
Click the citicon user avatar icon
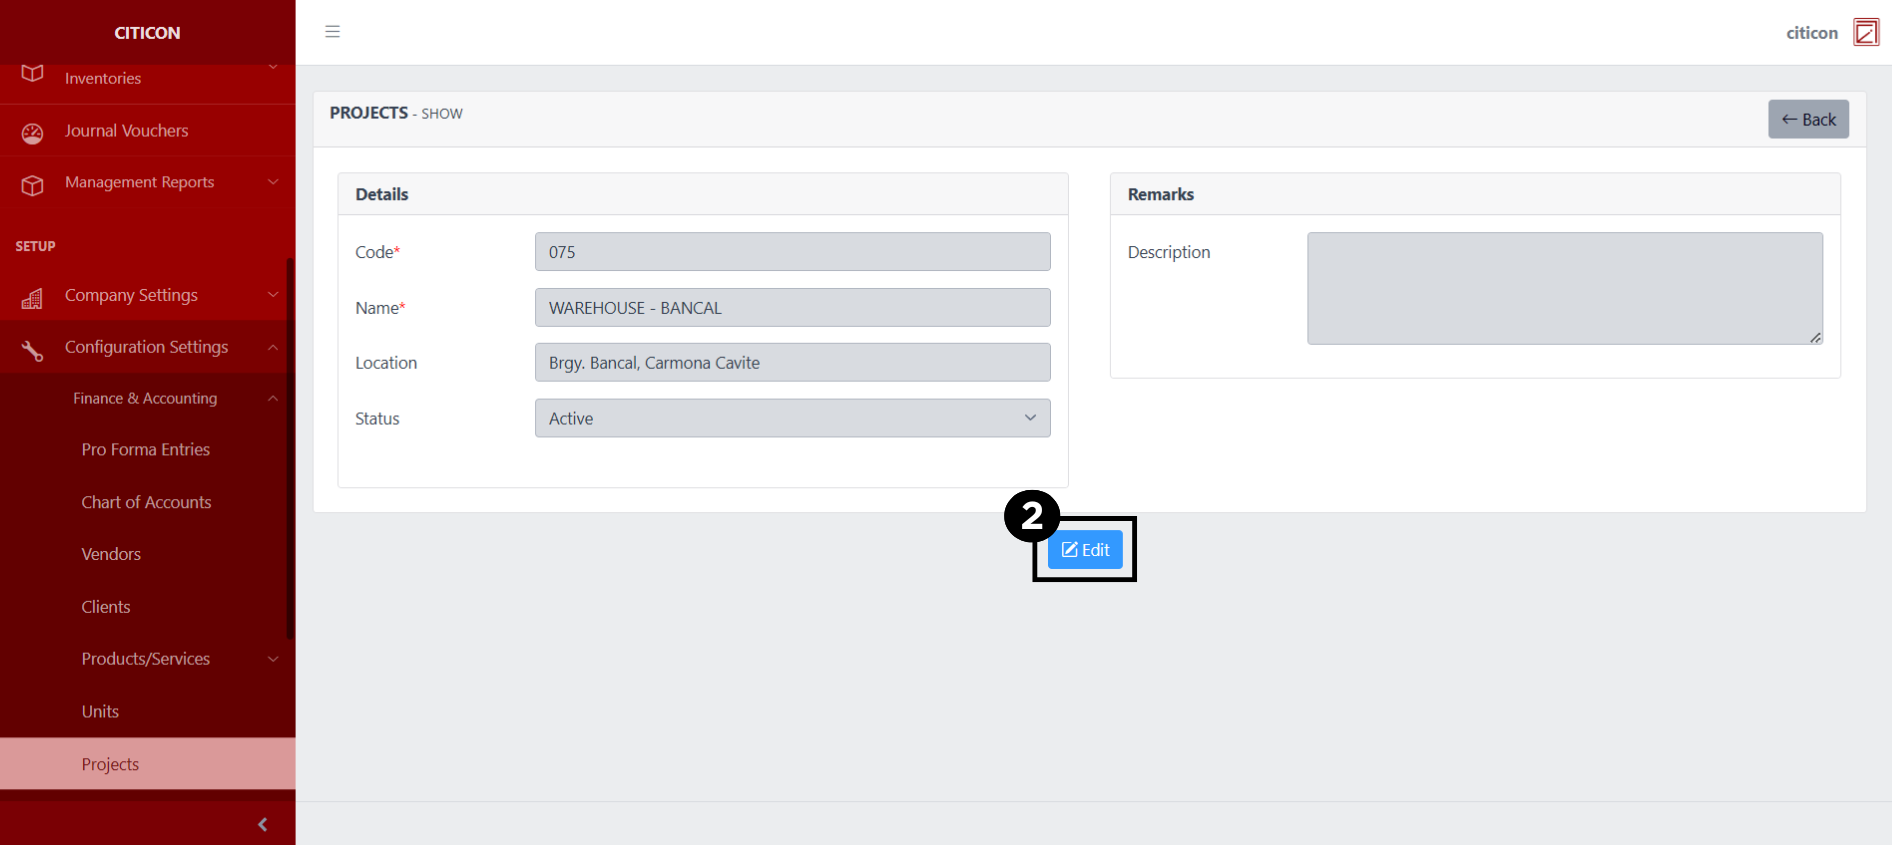(1865, 32)
